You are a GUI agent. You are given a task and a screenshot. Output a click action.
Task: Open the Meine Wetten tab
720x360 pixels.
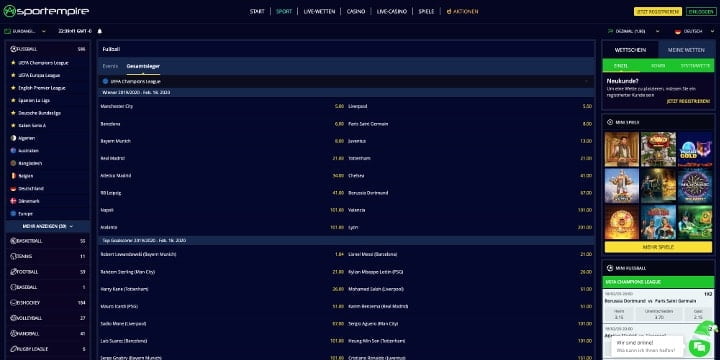point(686,50)
